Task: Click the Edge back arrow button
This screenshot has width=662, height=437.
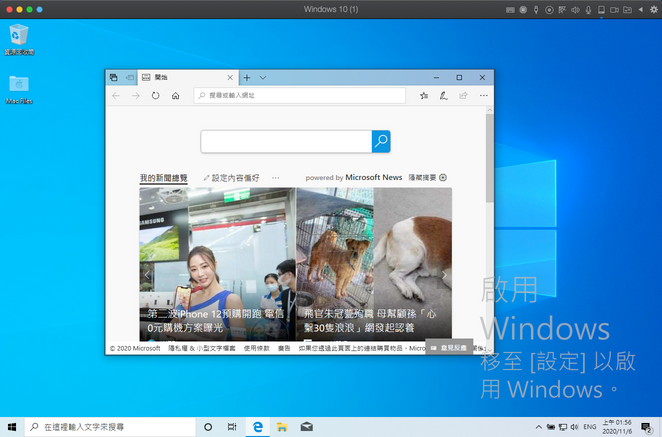Action: (x=116, y=96)
